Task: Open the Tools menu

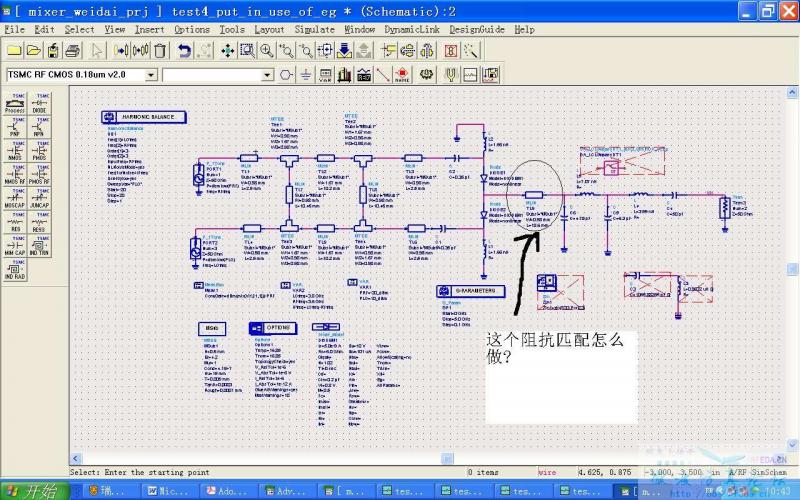Action: click(x=232, y=30)
